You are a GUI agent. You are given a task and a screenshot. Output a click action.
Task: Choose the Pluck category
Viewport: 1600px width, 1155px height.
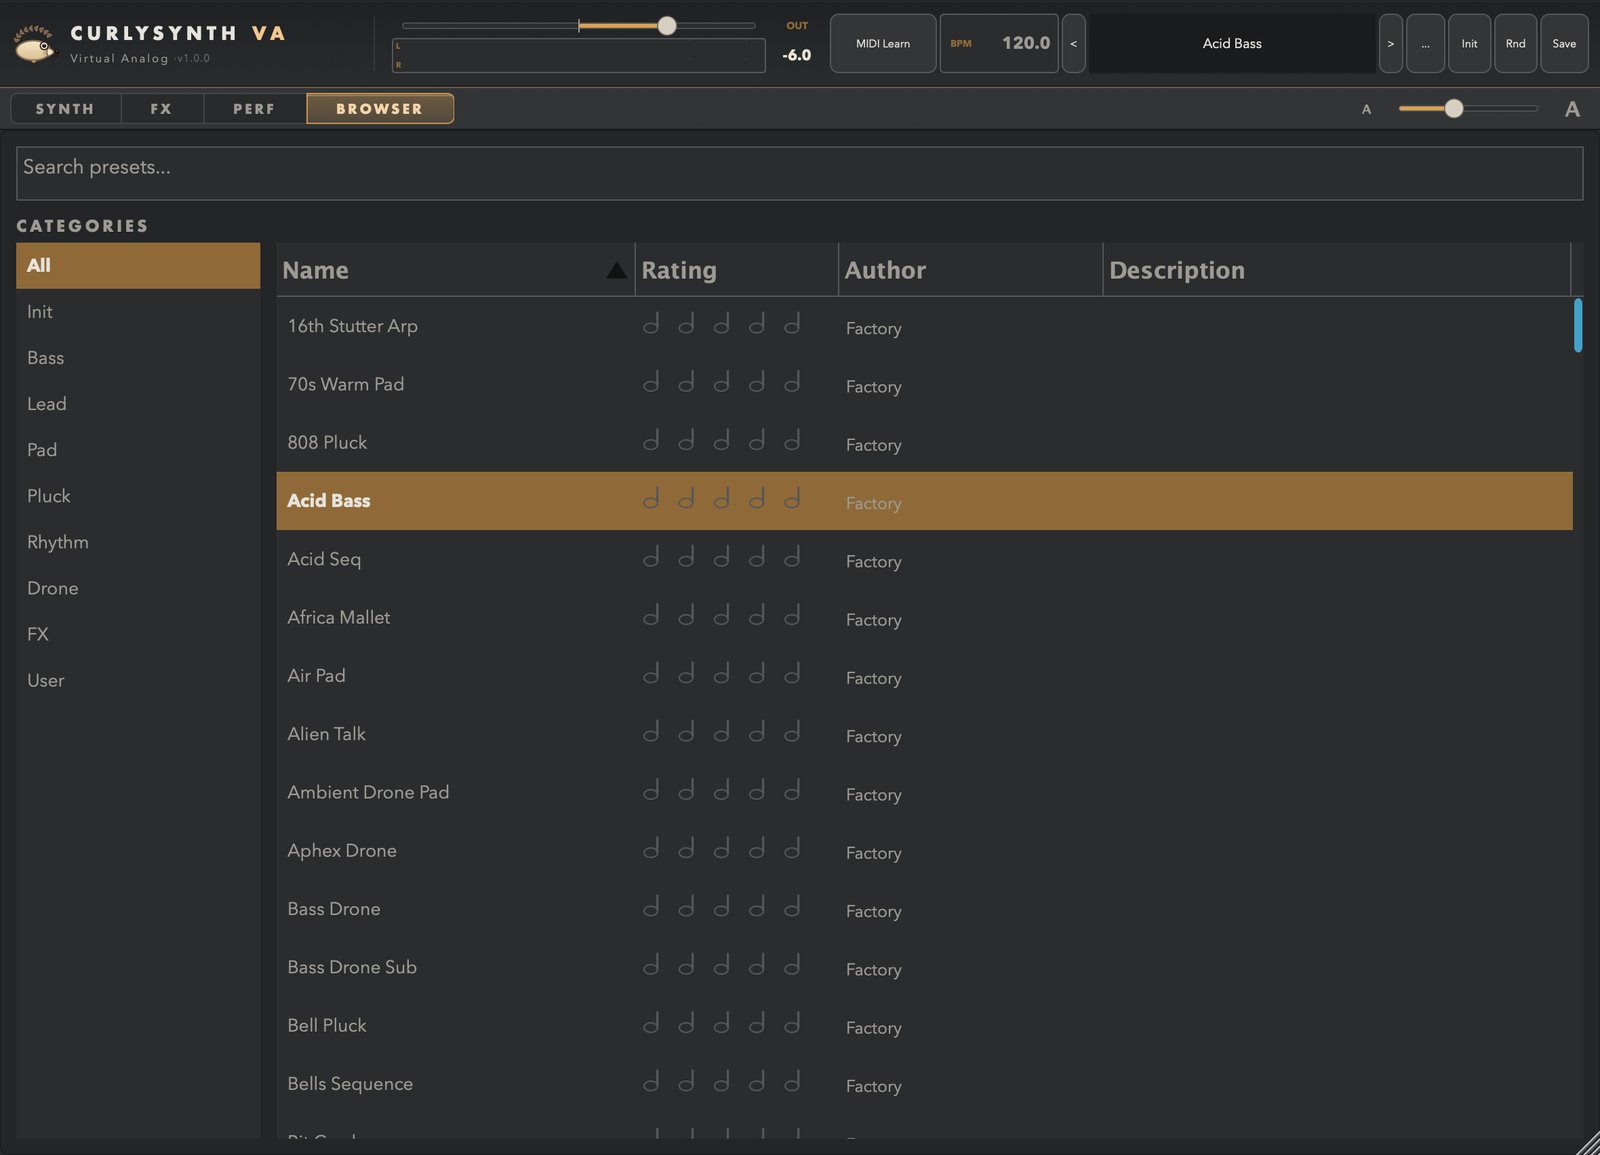click(138, 496)
